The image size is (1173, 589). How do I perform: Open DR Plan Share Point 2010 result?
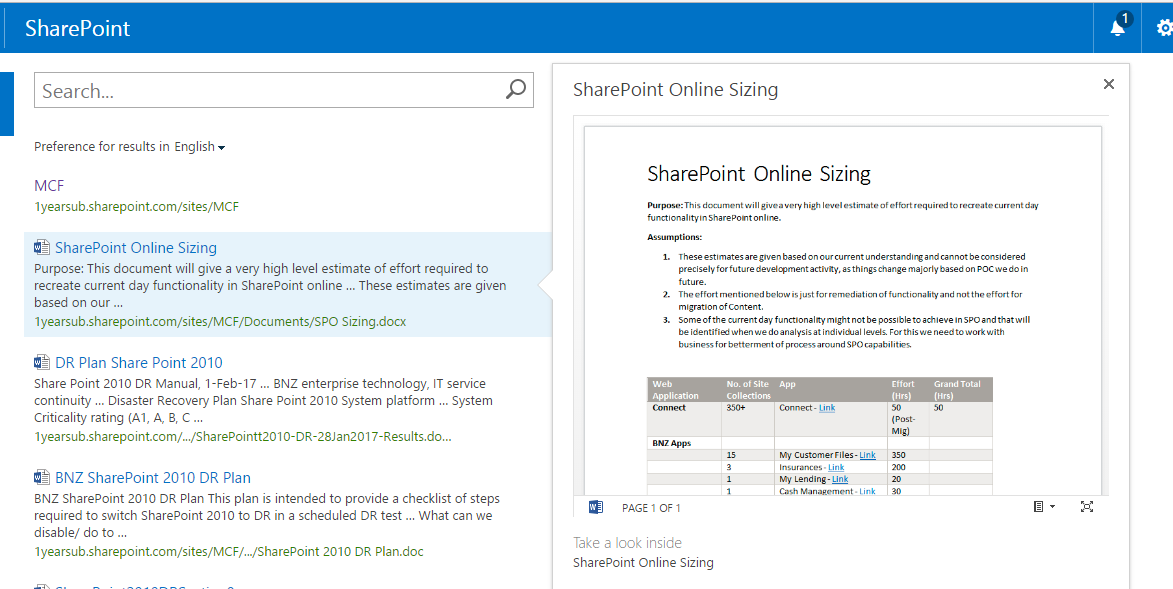(x=139, y=362)
